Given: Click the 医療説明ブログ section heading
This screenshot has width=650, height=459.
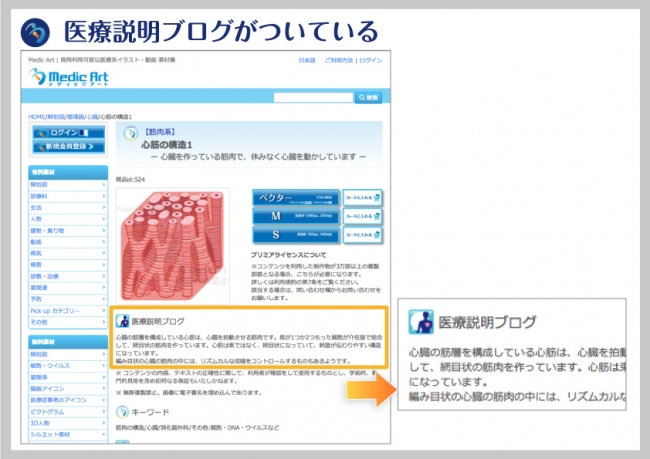Looking at the screenshot, I should pos(158,321).
